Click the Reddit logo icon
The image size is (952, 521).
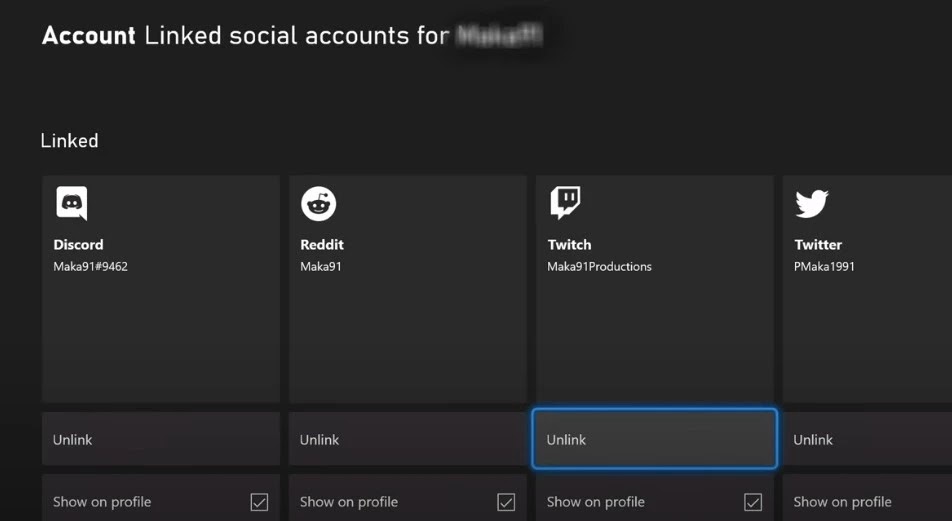coord(318,203)
